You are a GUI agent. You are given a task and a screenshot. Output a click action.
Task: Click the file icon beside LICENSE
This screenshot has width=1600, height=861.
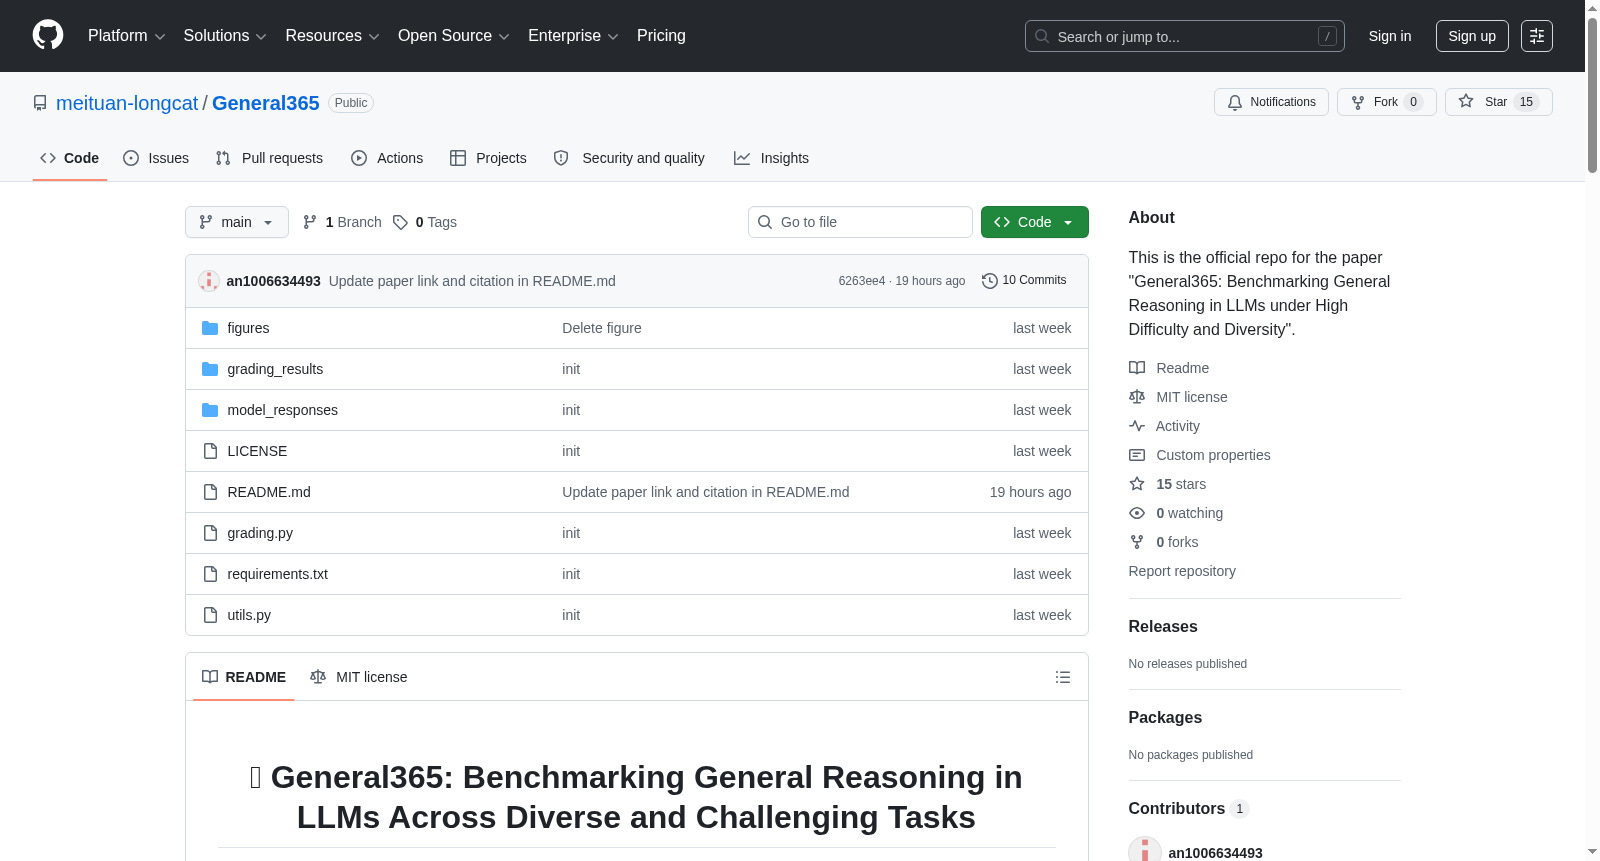[210, 451]
